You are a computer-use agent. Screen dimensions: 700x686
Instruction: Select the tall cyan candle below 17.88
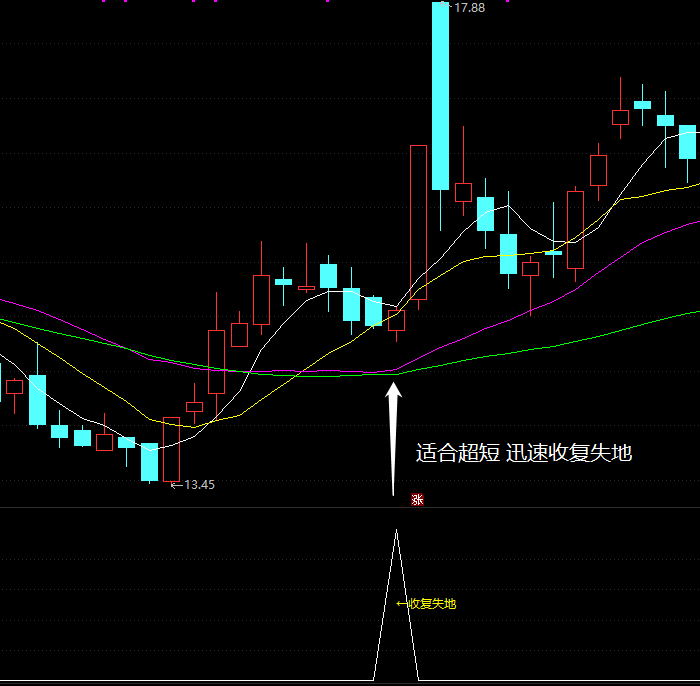440,96
